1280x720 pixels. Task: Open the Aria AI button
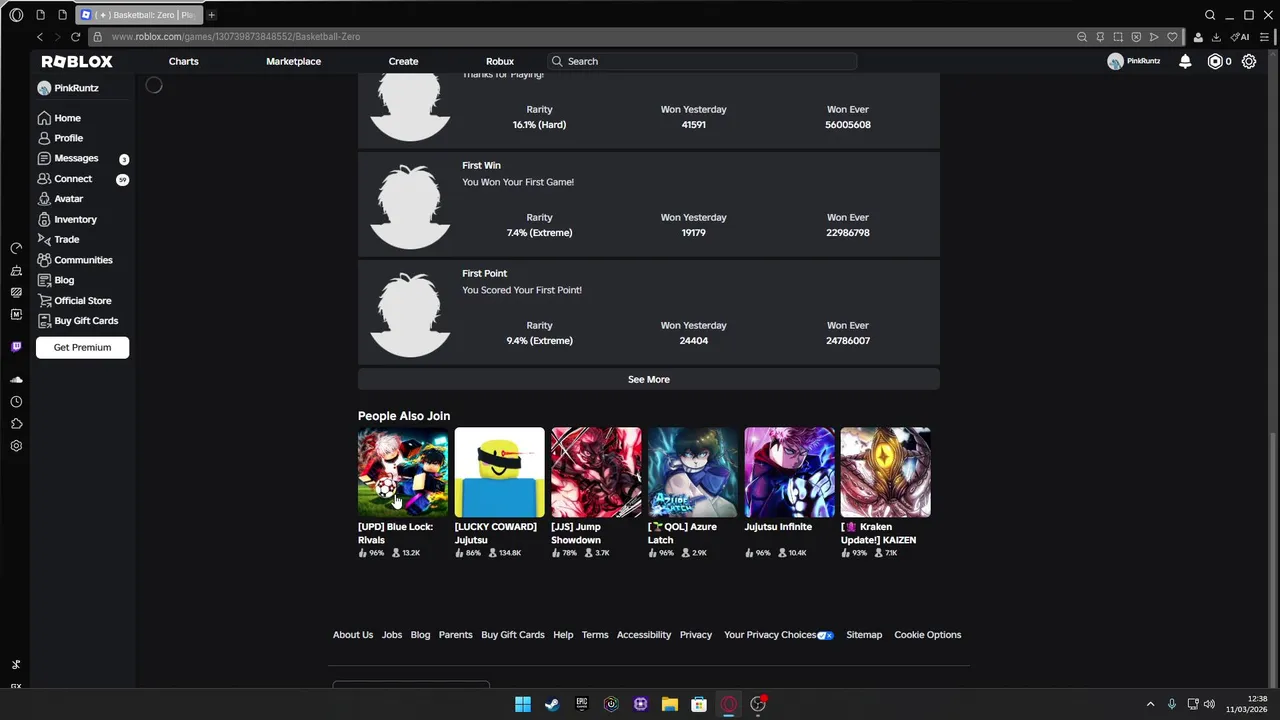(x=1240, y=37)
